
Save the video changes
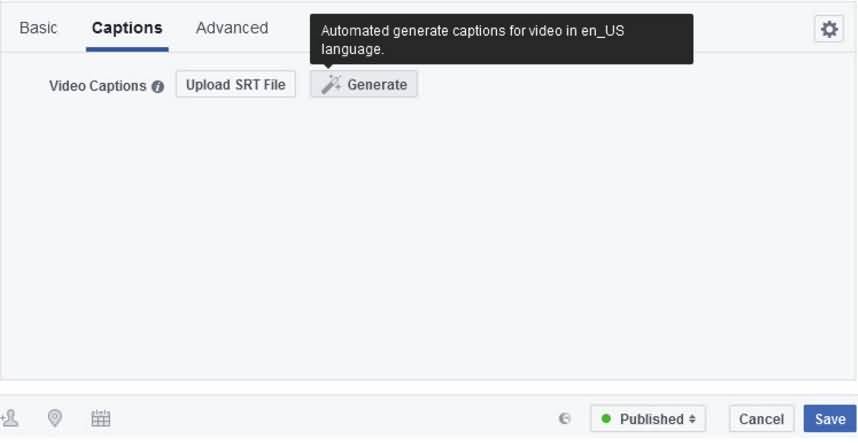pyautogui.click(x=830, y=419)
